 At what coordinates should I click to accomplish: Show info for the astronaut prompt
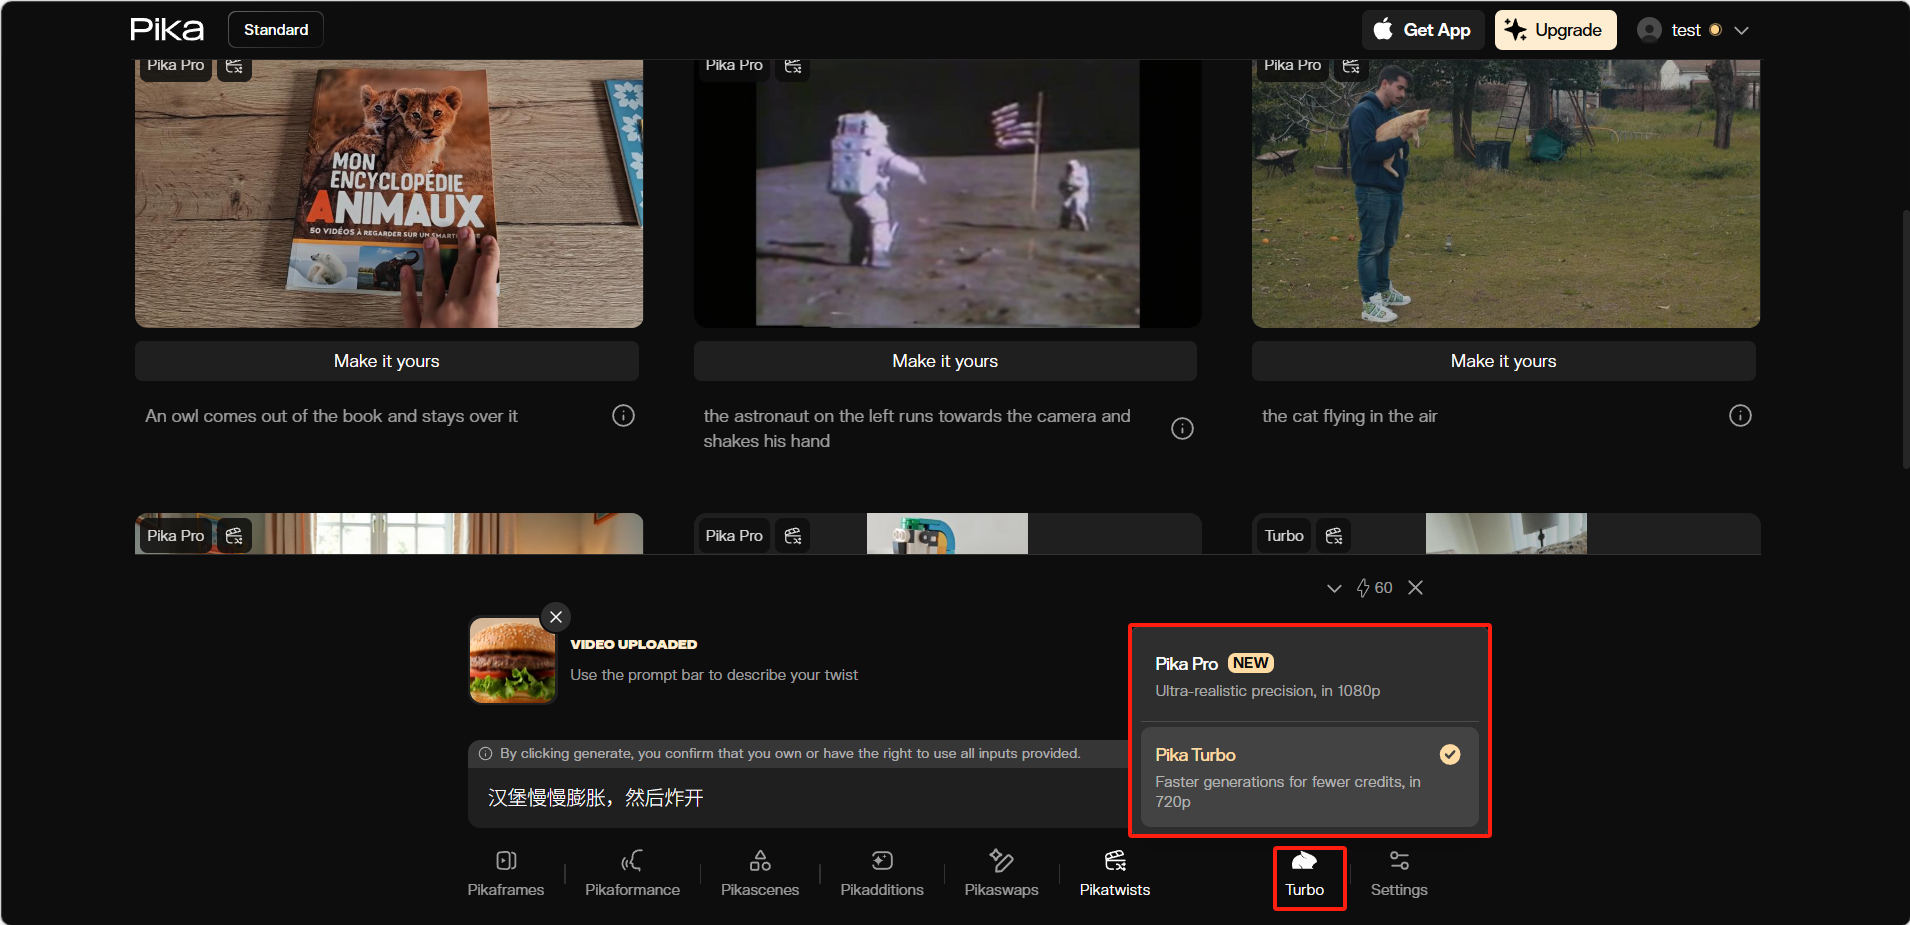[1182, 429]
